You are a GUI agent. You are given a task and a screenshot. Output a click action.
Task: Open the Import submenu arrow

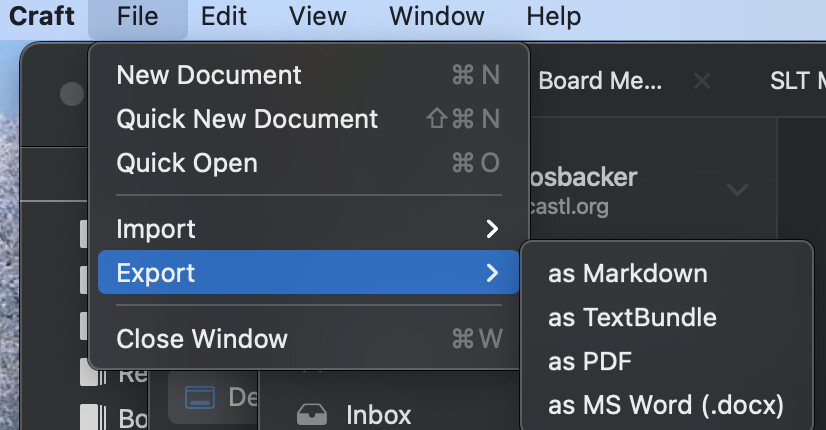(x=491, y=229)
